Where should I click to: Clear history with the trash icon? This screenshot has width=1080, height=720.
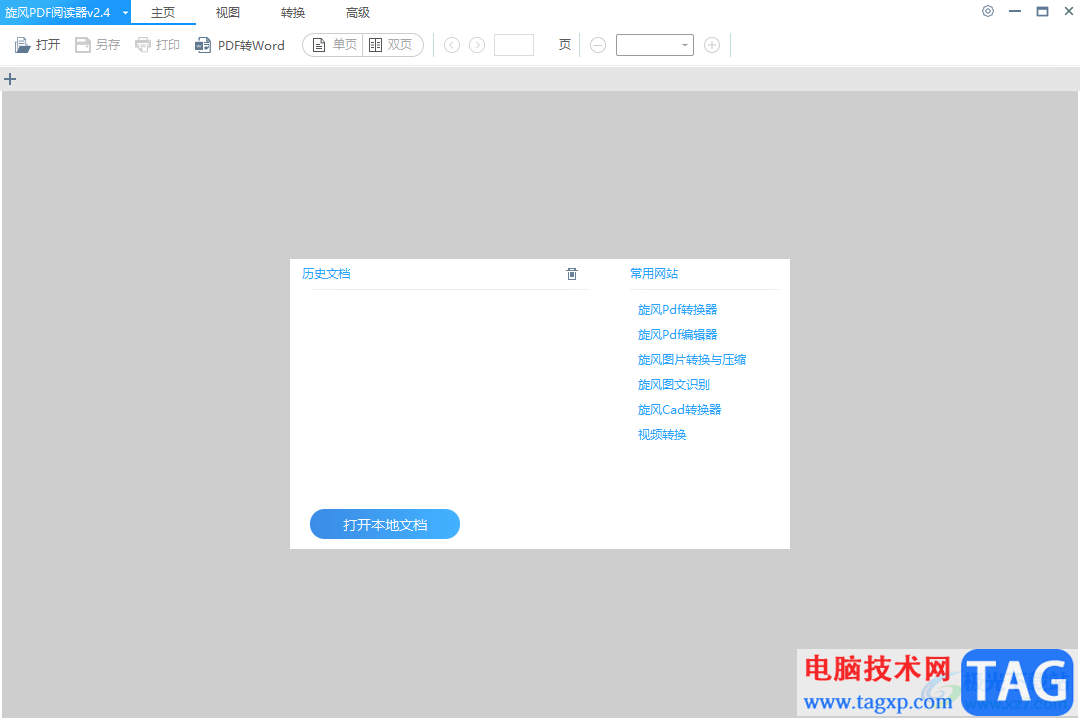pos(572,274)
